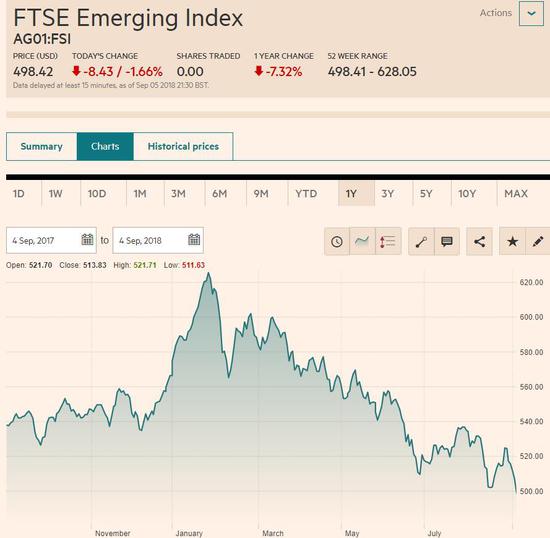The width and height of the screenshot is (550, 538).
Task: Open end date calendar picker icon
Action: pos(194,240)
